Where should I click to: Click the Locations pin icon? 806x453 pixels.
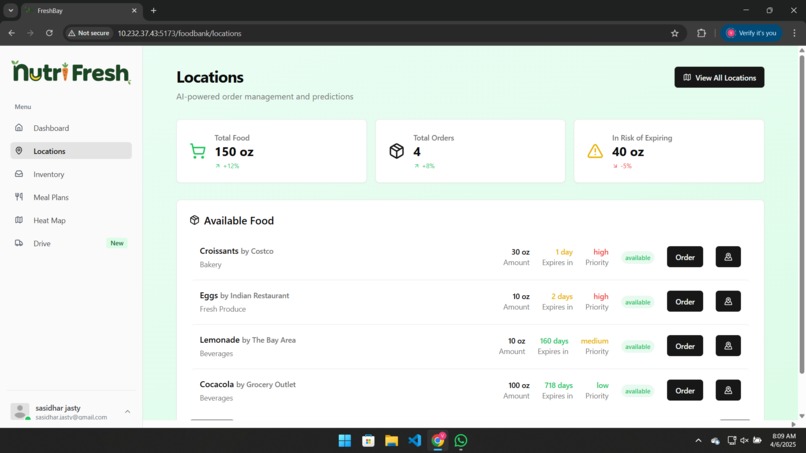[x=19, y=151]
